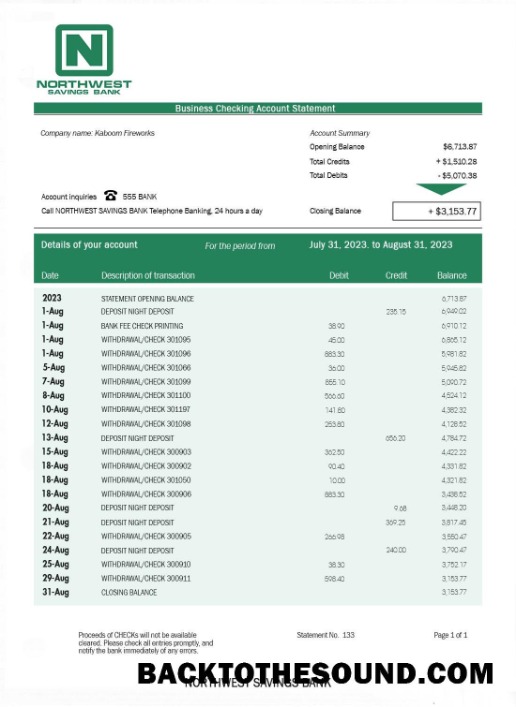Select WITHDRAWAL/CHECK 300910 entry

coord(146,565)
